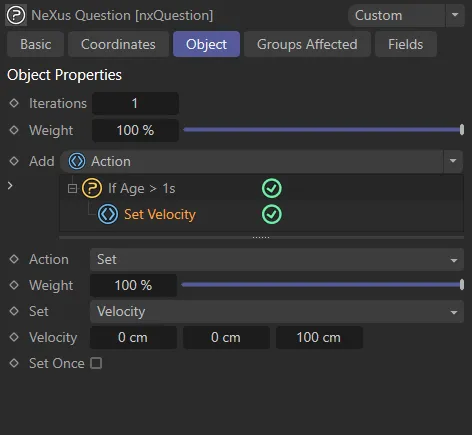Image resolution: width=472 pixels, height=435 pixels.
Task: Click the Weight slider below the Action row
Action: pos(322,285)
